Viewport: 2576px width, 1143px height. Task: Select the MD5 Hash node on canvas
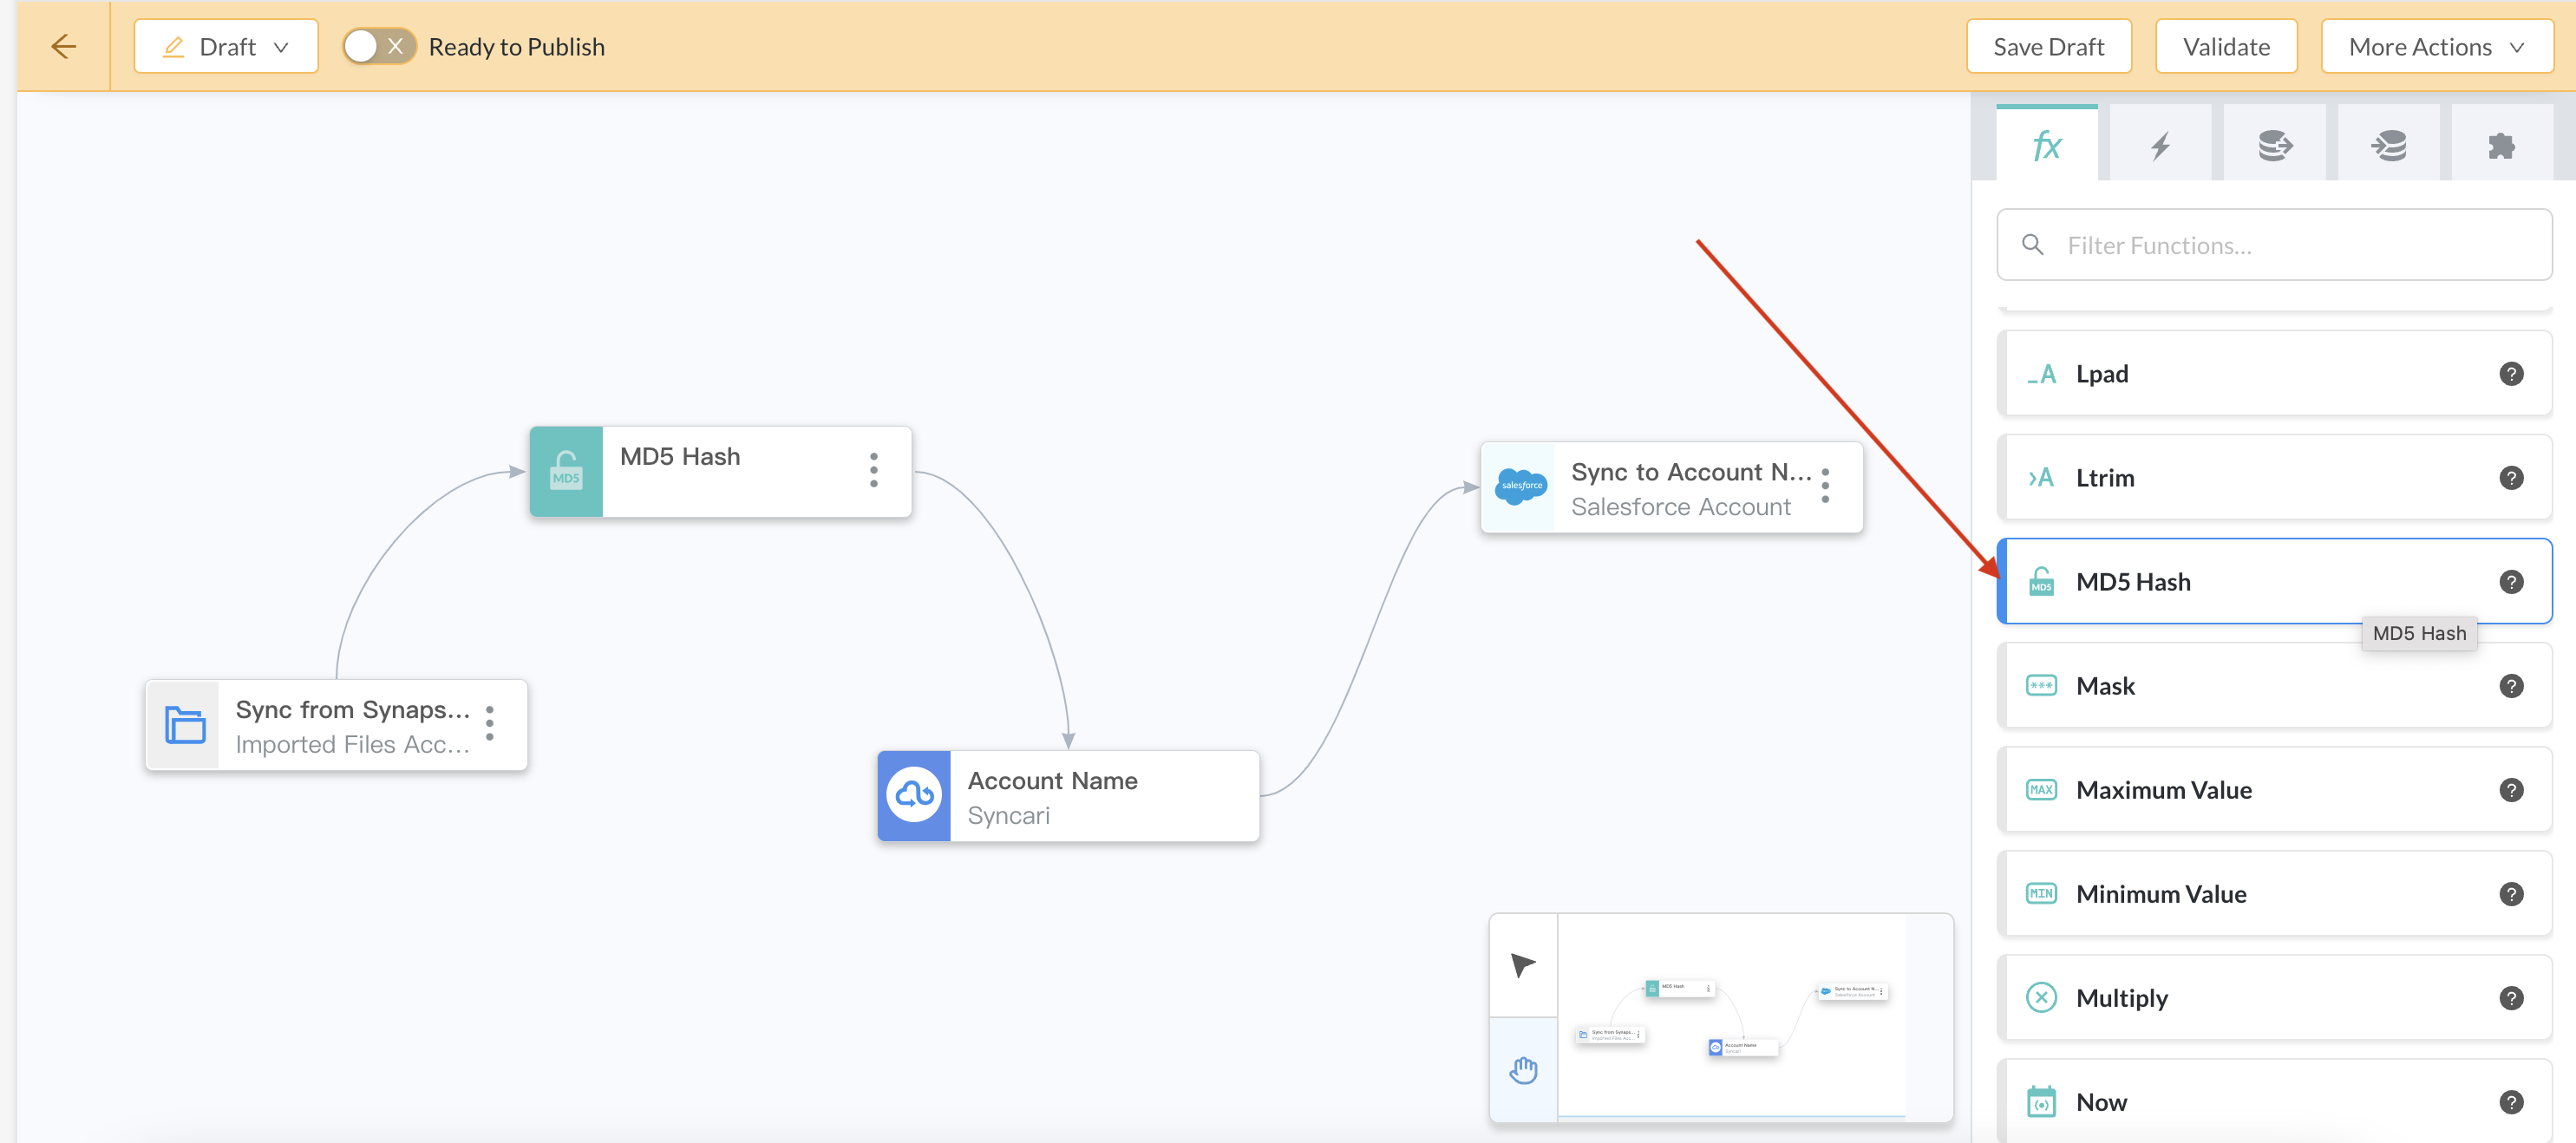(x=720, y=472)
